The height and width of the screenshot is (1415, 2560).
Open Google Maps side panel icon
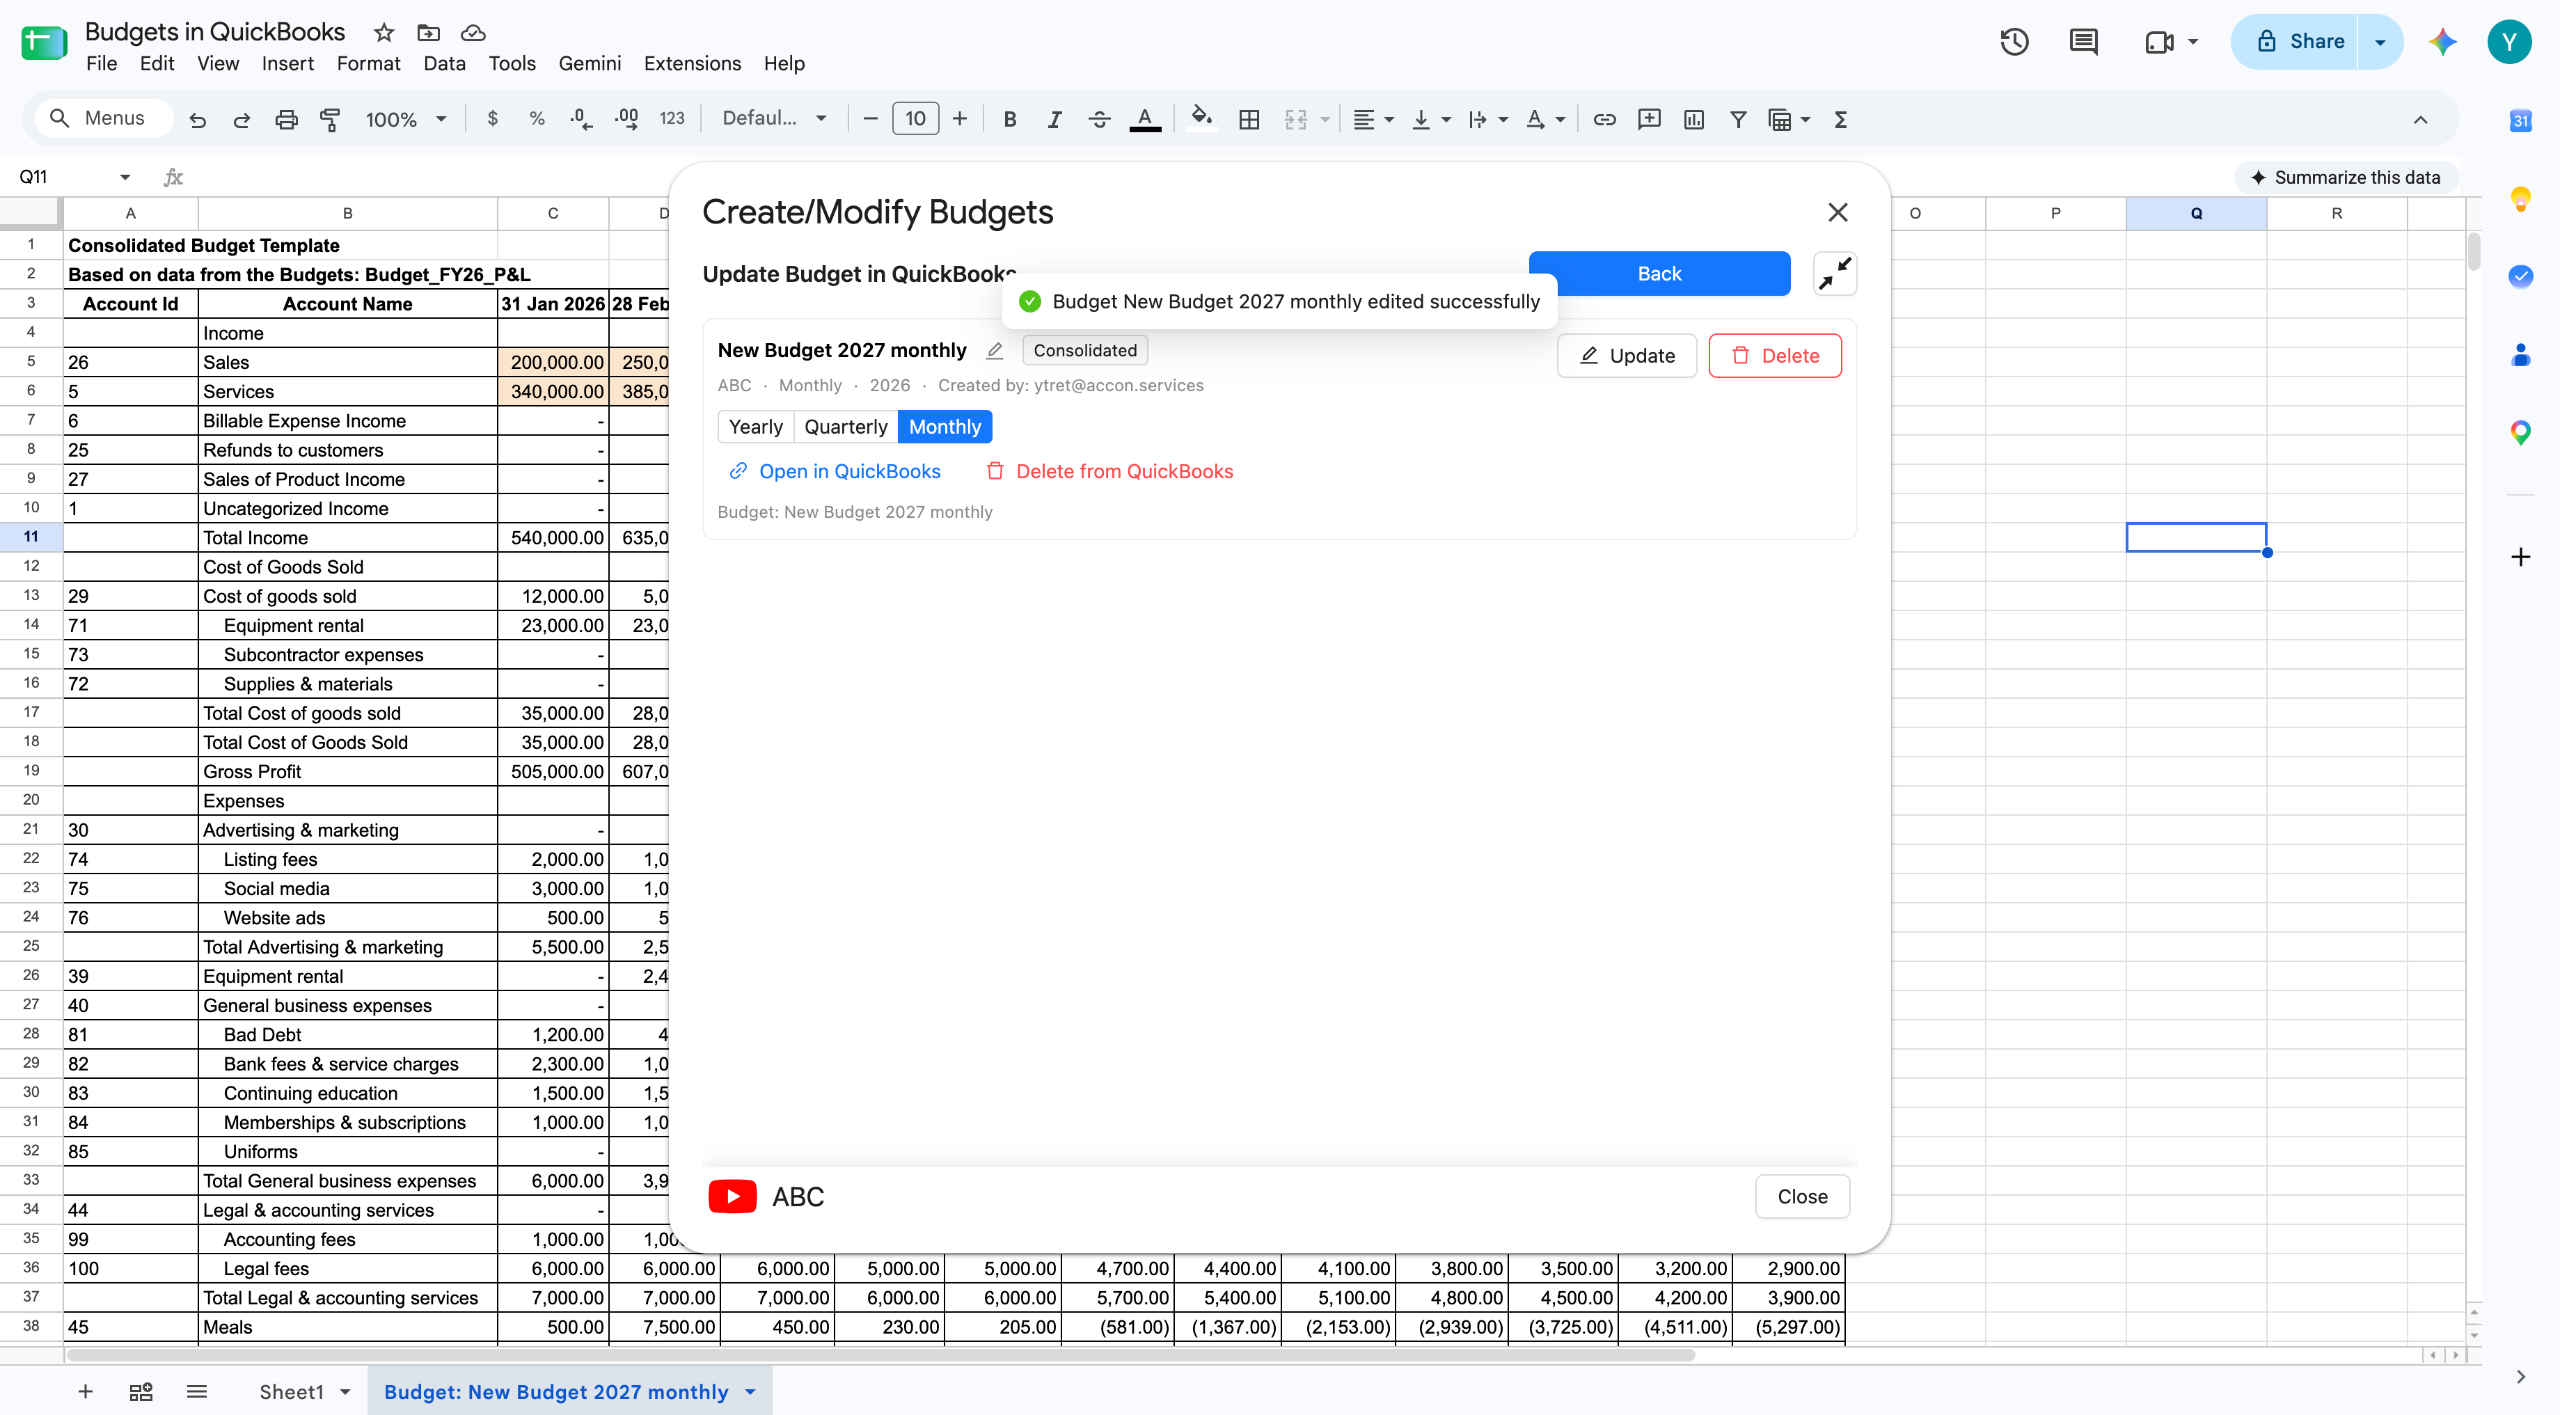point(2520,432)
